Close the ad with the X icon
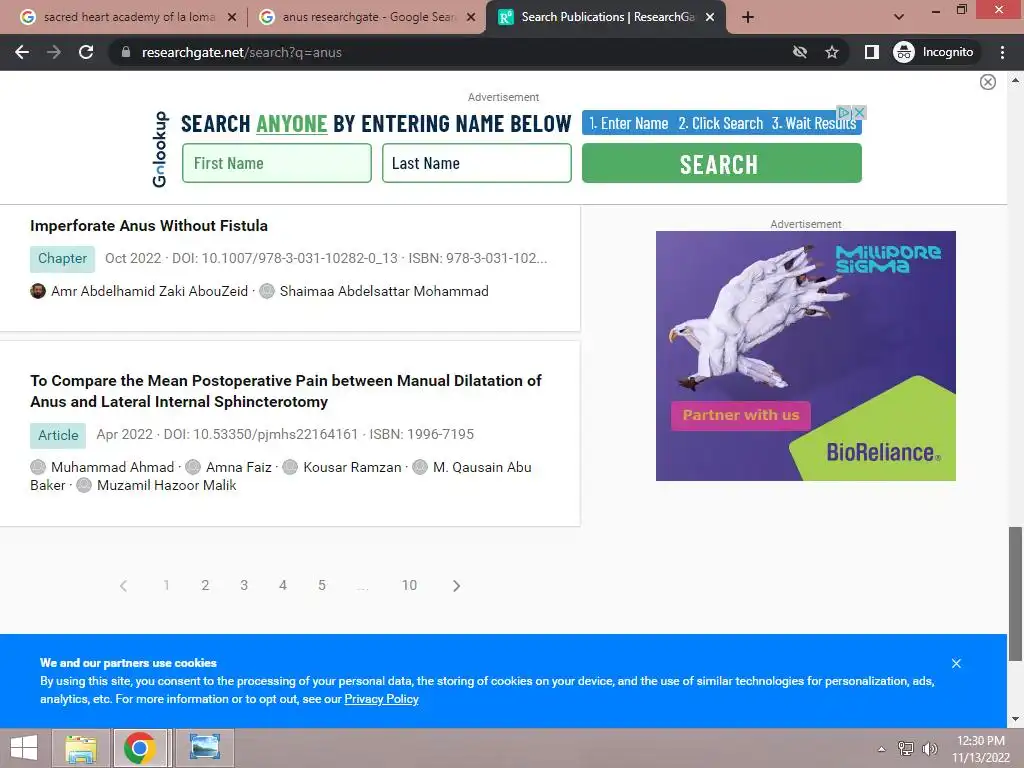The height and width of the screenshot is (768, 1024). 859,112
